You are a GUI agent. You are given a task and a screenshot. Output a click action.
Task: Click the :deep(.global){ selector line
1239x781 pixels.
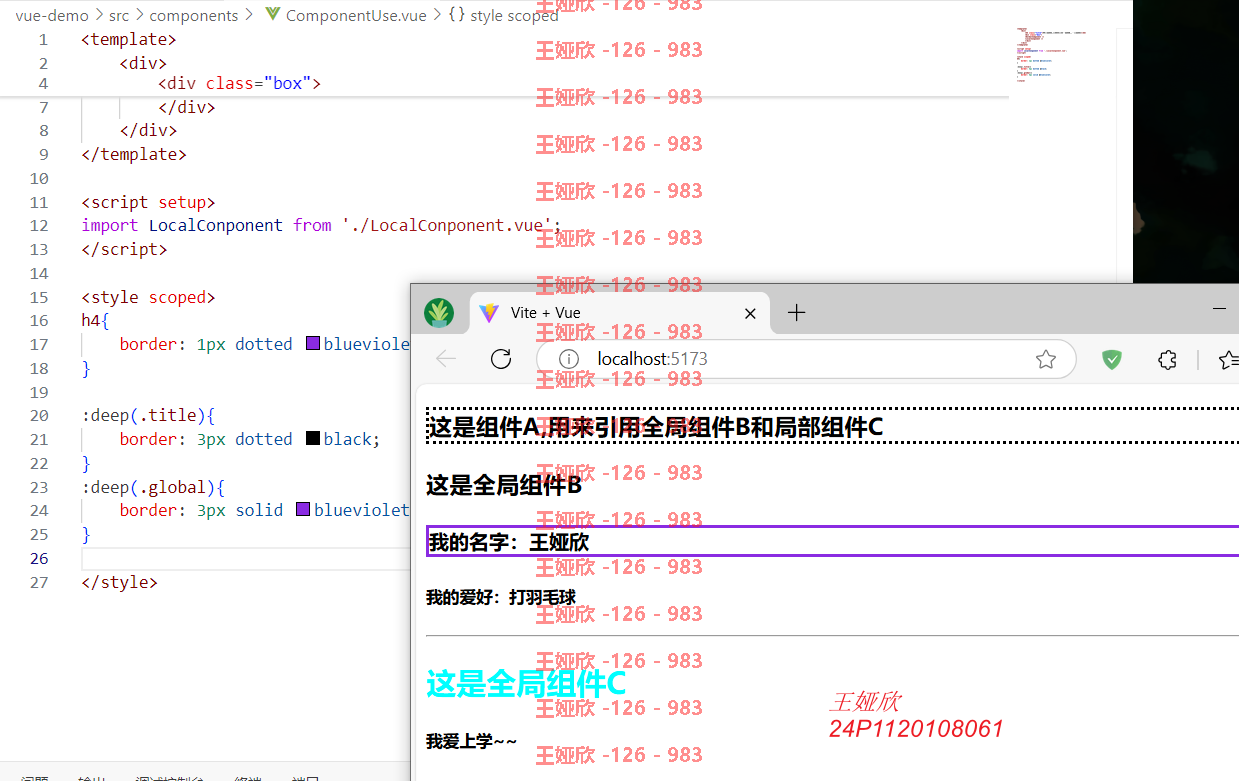[x=153, y=487]
